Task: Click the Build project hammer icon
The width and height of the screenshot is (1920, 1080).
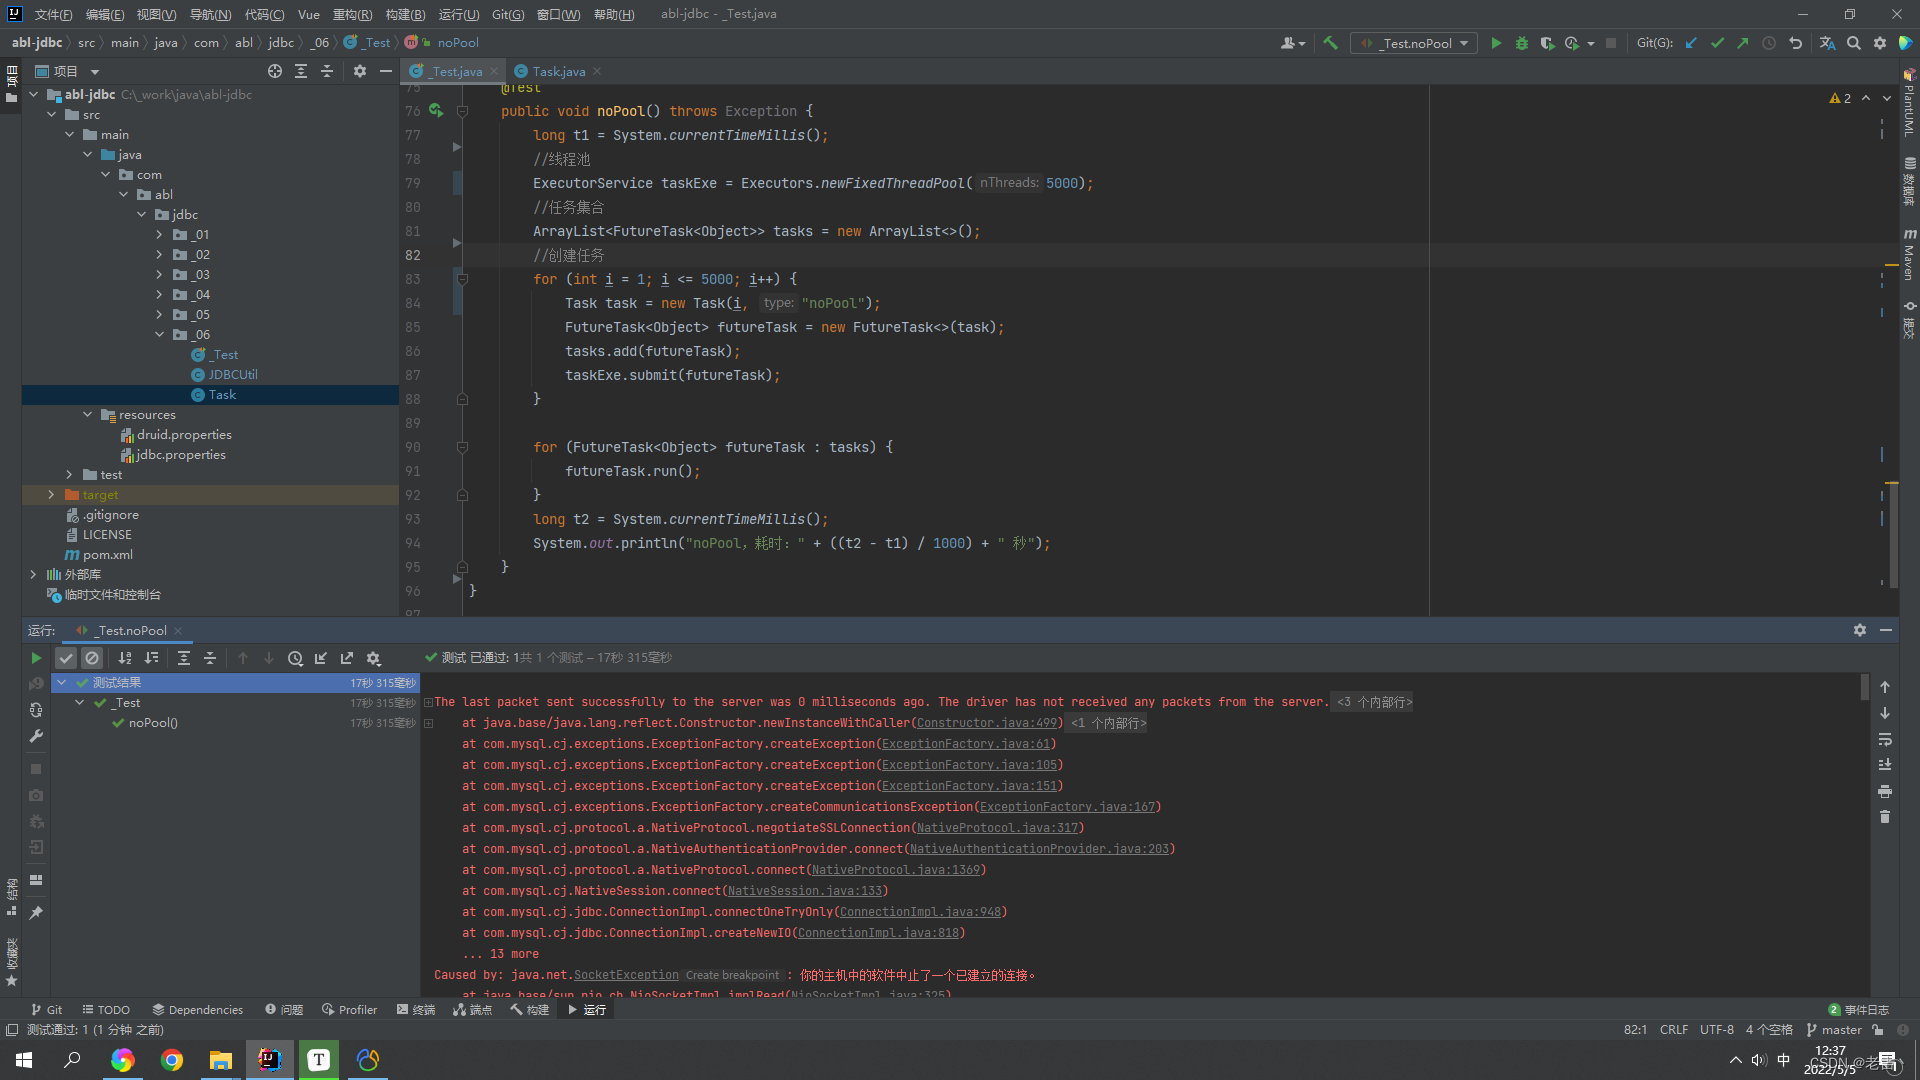Action: [x=1330, y=43]
